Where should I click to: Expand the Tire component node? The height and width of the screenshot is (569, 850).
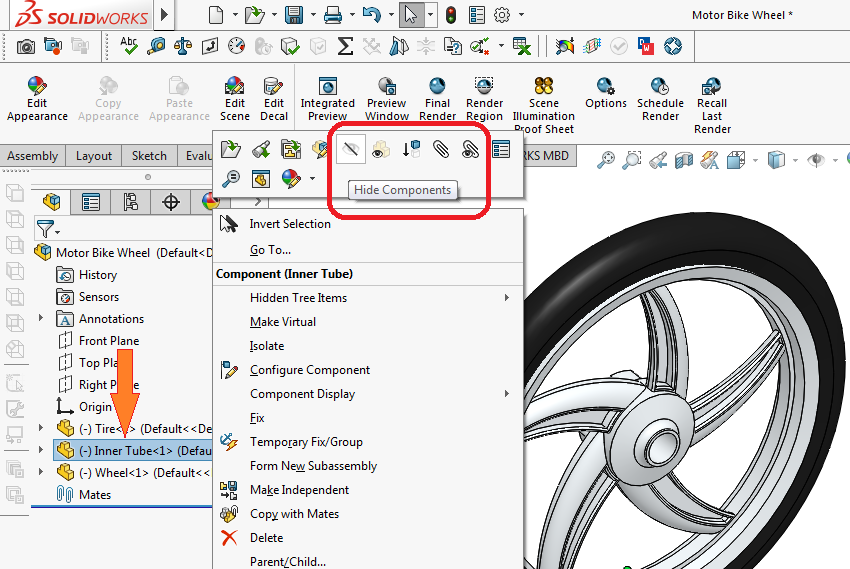point(41,428)
